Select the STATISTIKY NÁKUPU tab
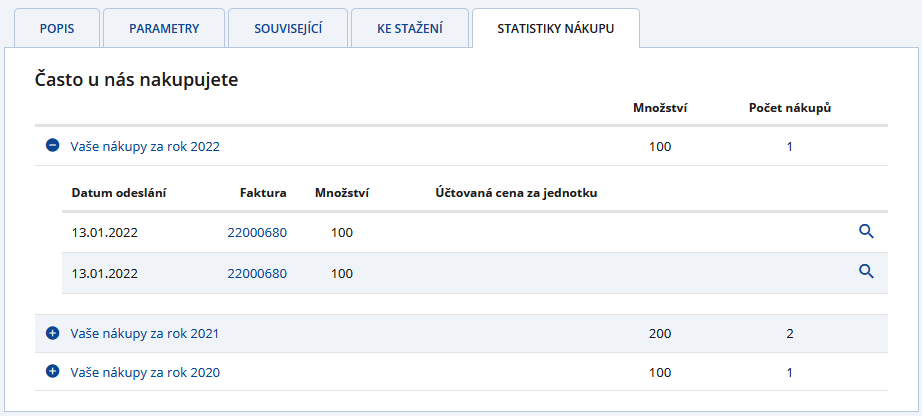Viewport: 922px width, 416px height. (555, 29)
